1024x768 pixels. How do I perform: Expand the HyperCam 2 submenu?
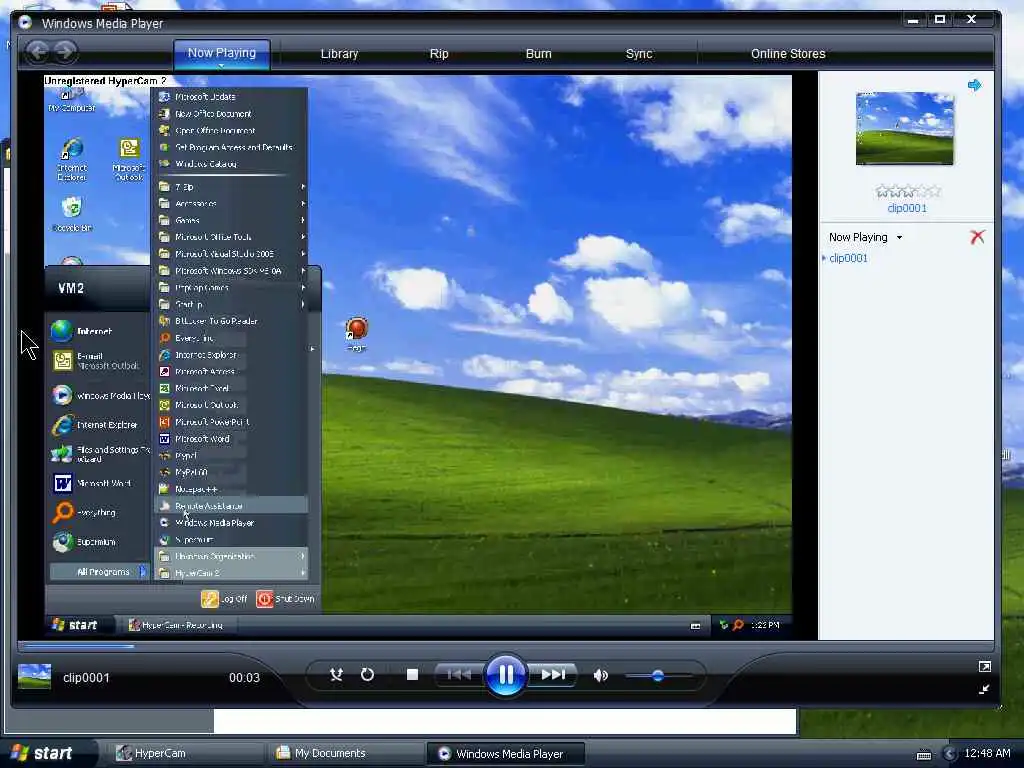pos(231,573)
